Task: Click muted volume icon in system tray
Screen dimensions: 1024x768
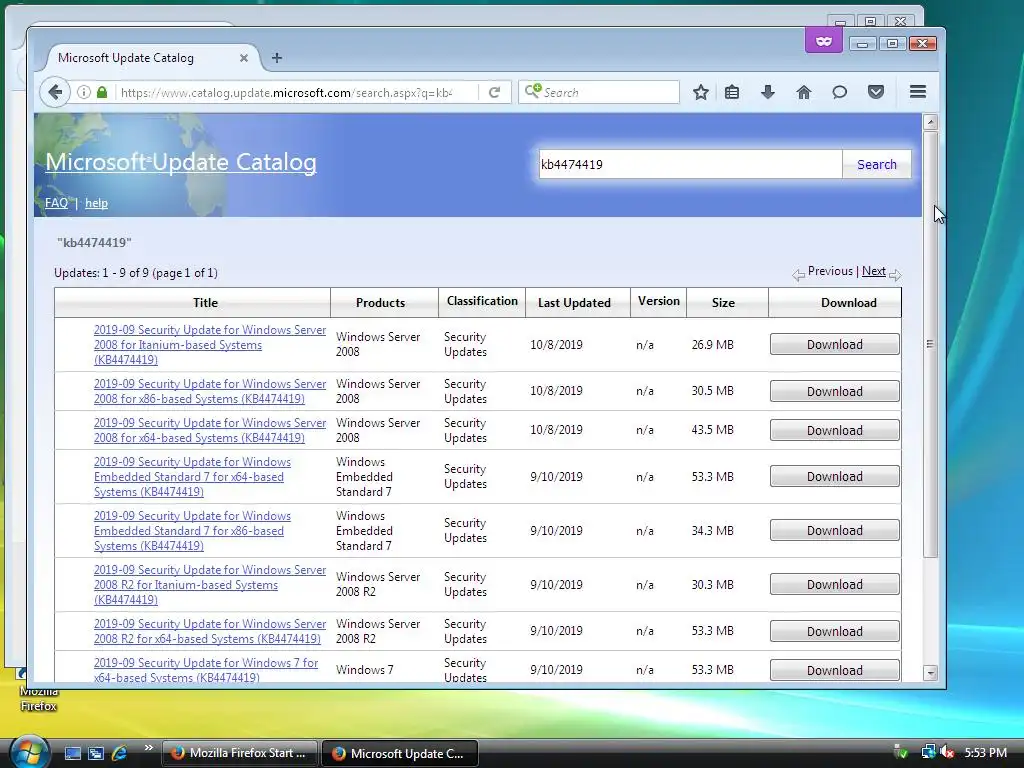Action: (947, 752)
